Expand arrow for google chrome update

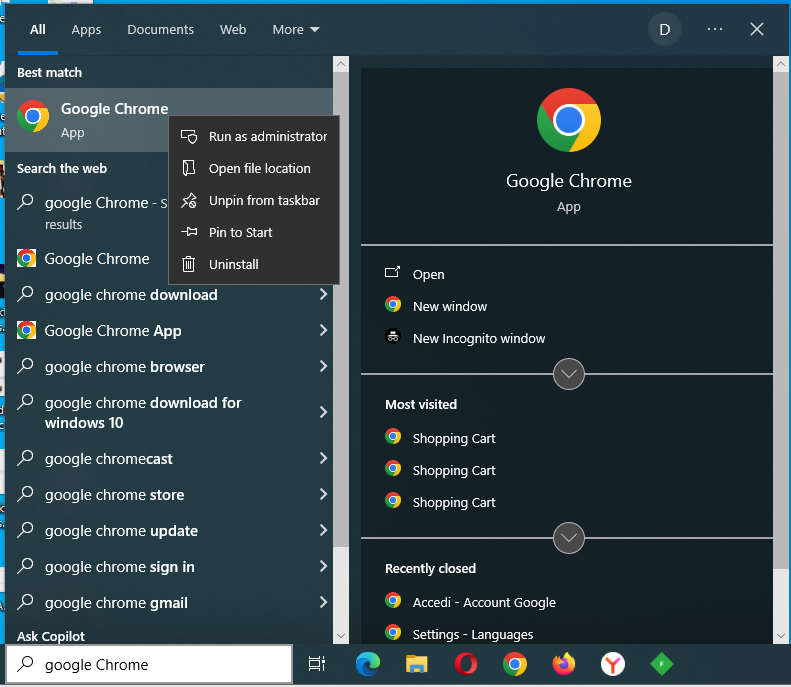(x=323, y=530)
